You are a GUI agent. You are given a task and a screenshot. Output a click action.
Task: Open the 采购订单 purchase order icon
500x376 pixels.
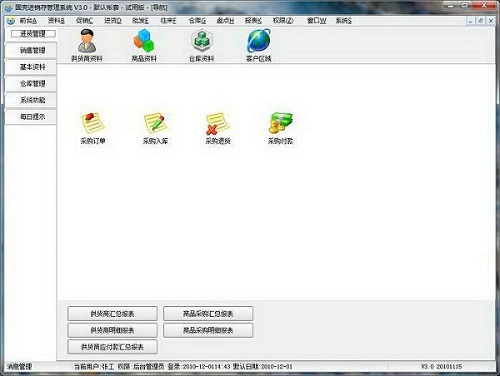(93, 123)
